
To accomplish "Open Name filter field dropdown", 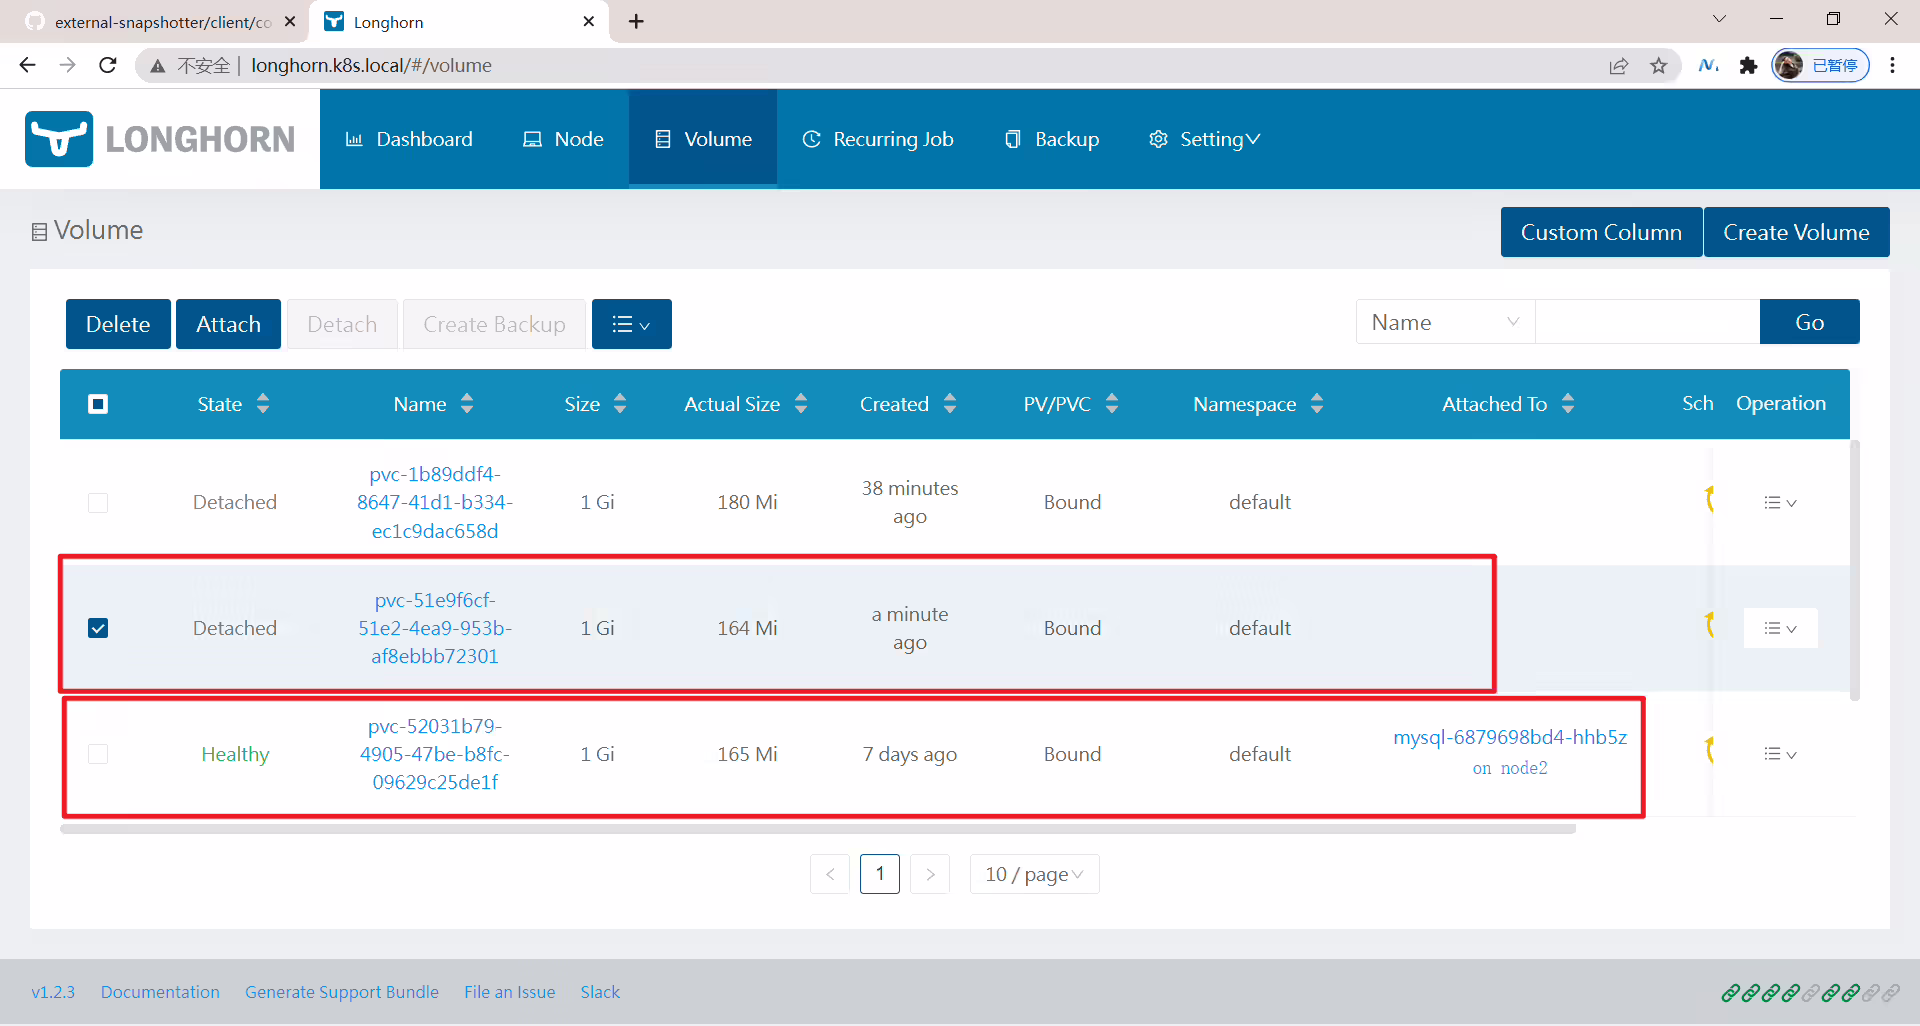I will click(x=1445, y=322).
